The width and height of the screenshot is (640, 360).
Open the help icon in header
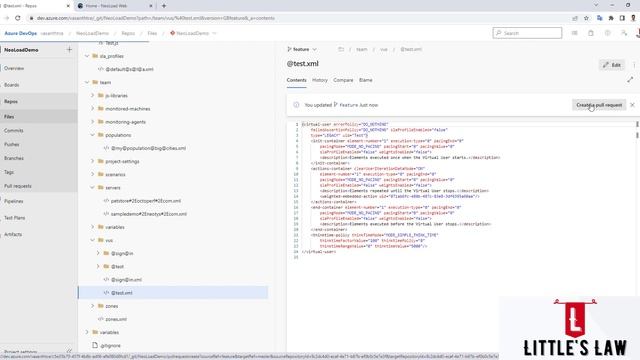[607, 33]
